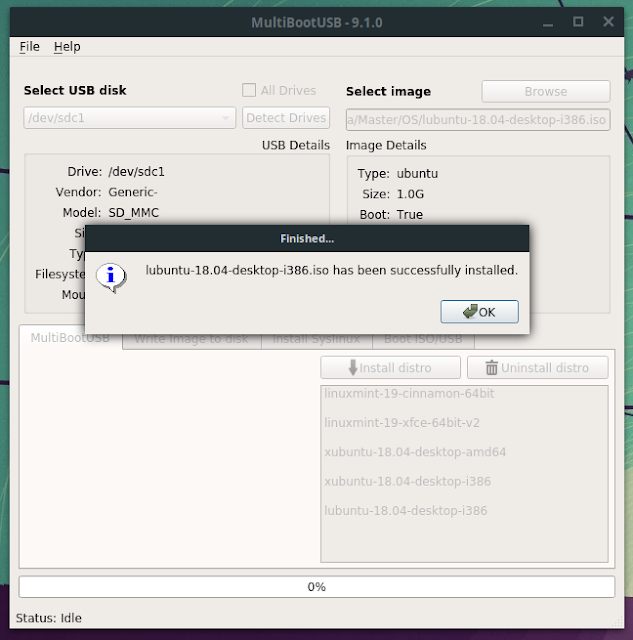Image resolution: width=633 pixels, height=640 pixels.
Task: Click the 0% progress bar
Action: pos(317,587)
